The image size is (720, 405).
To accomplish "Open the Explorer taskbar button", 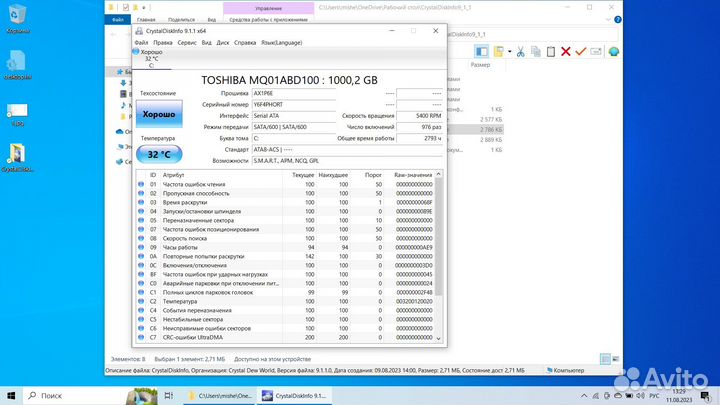I will pos(220,395).
